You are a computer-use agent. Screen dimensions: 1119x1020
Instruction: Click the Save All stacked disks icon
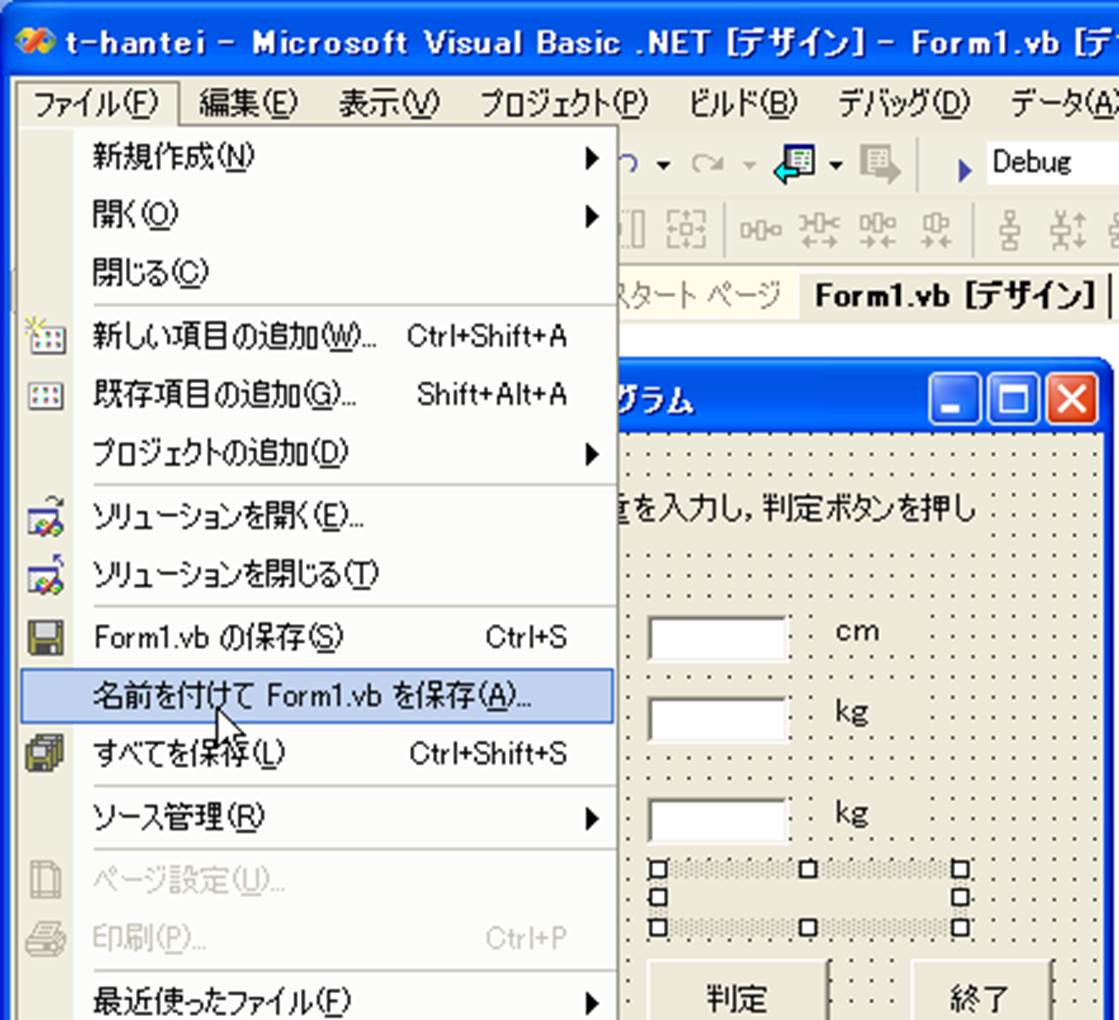45,753
